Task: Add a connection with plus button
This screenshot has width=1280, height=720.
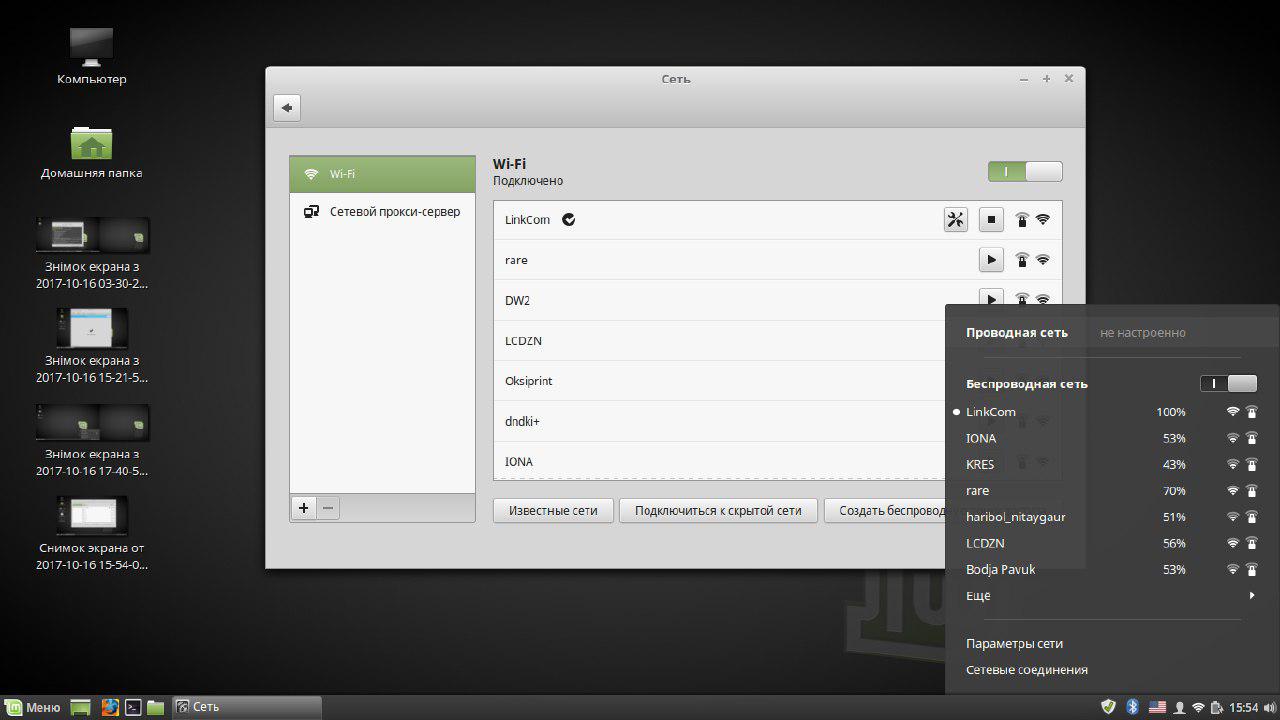Action: coord(303,508)
